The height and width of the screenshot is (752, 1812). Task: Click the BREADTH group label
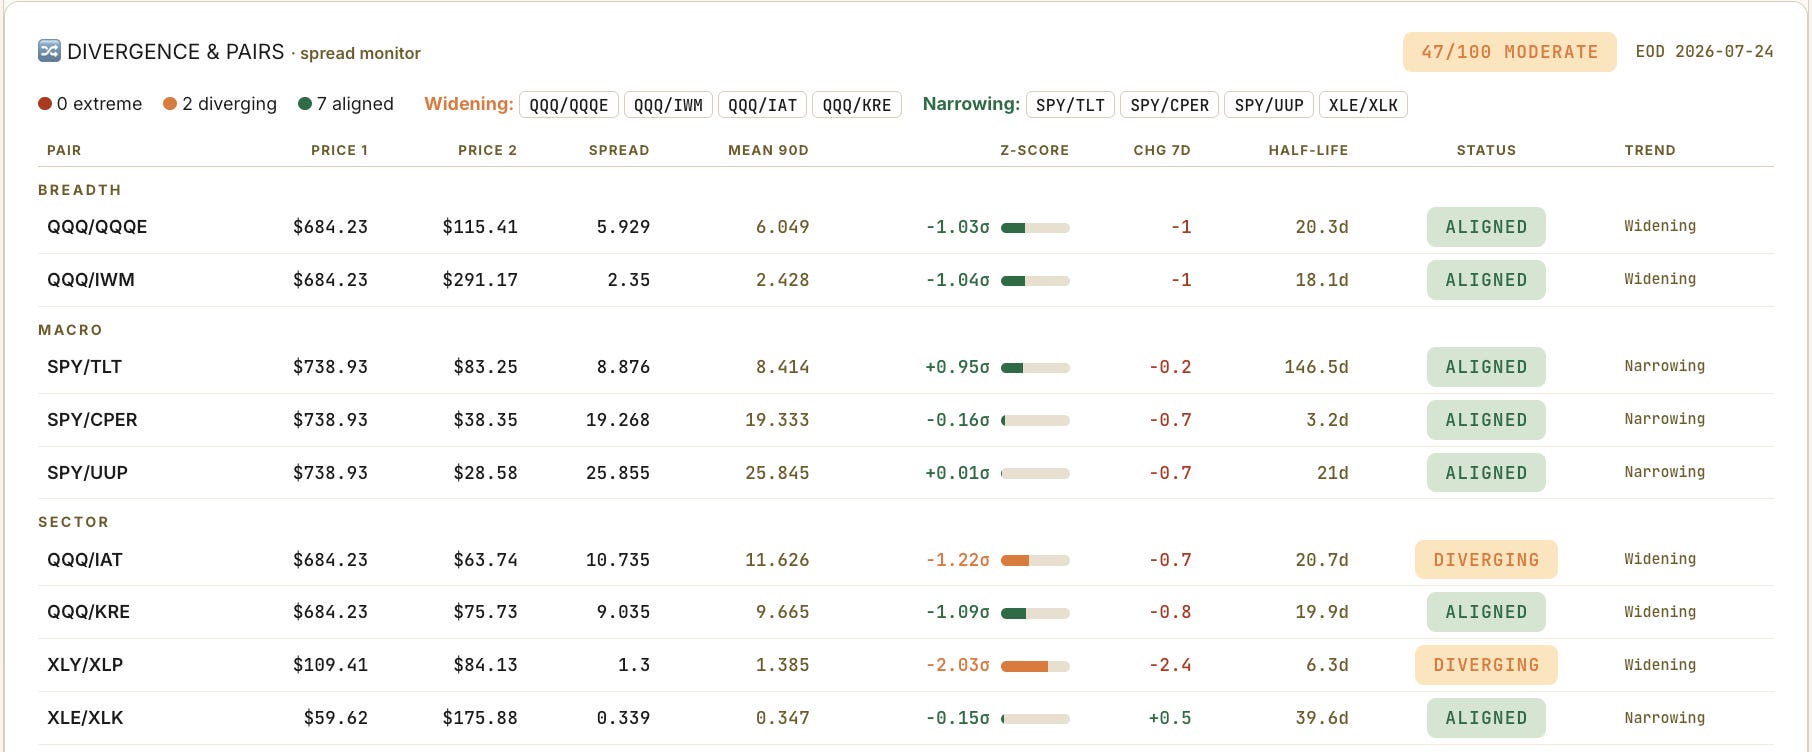click(x=80, y=190)
